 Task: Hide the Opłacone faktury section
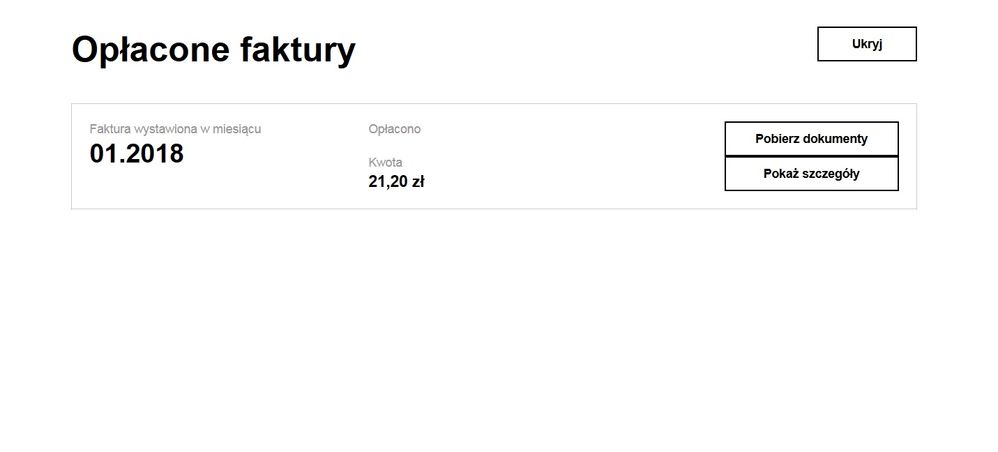pyautogui.click(x=866, y=44)
